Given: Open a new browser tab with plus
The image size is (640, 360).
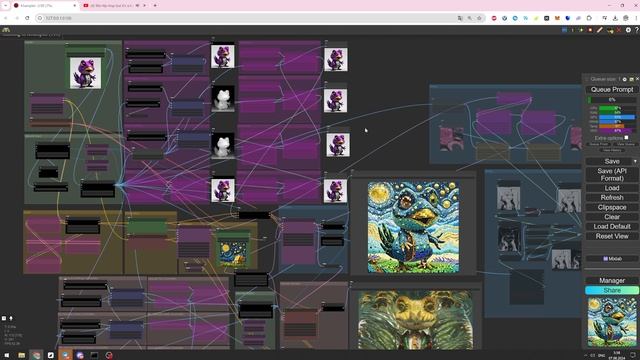Looking at the screenshot, I should pos(155,6).
